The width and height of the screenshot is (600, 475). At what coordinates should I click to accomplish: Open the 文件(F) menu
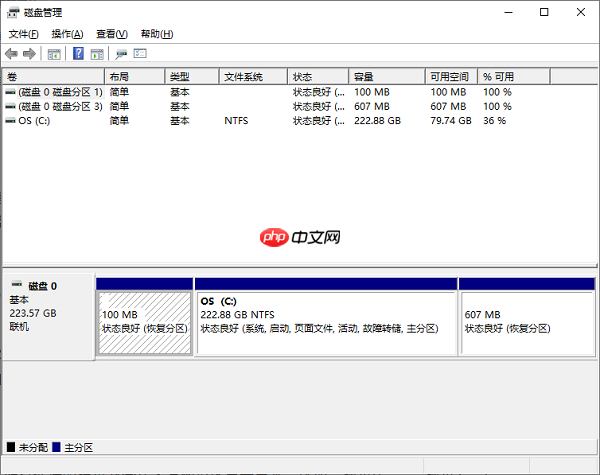pyautogui.click(x=23, y=34)
